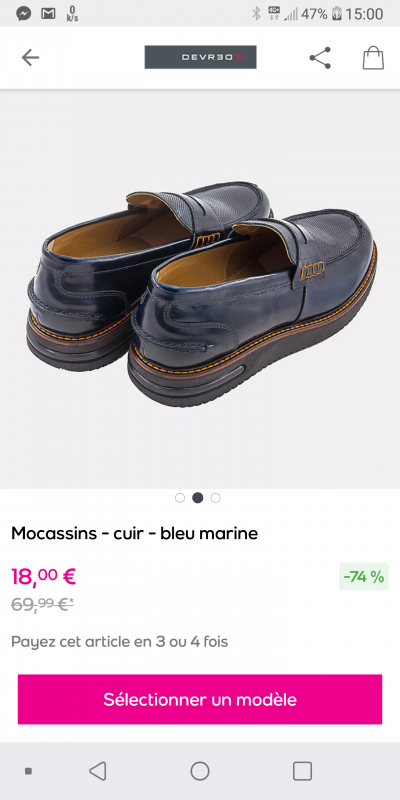Select the first image indicator dot
This screenshot has width=400, height=800.
[x=180, y=498]
